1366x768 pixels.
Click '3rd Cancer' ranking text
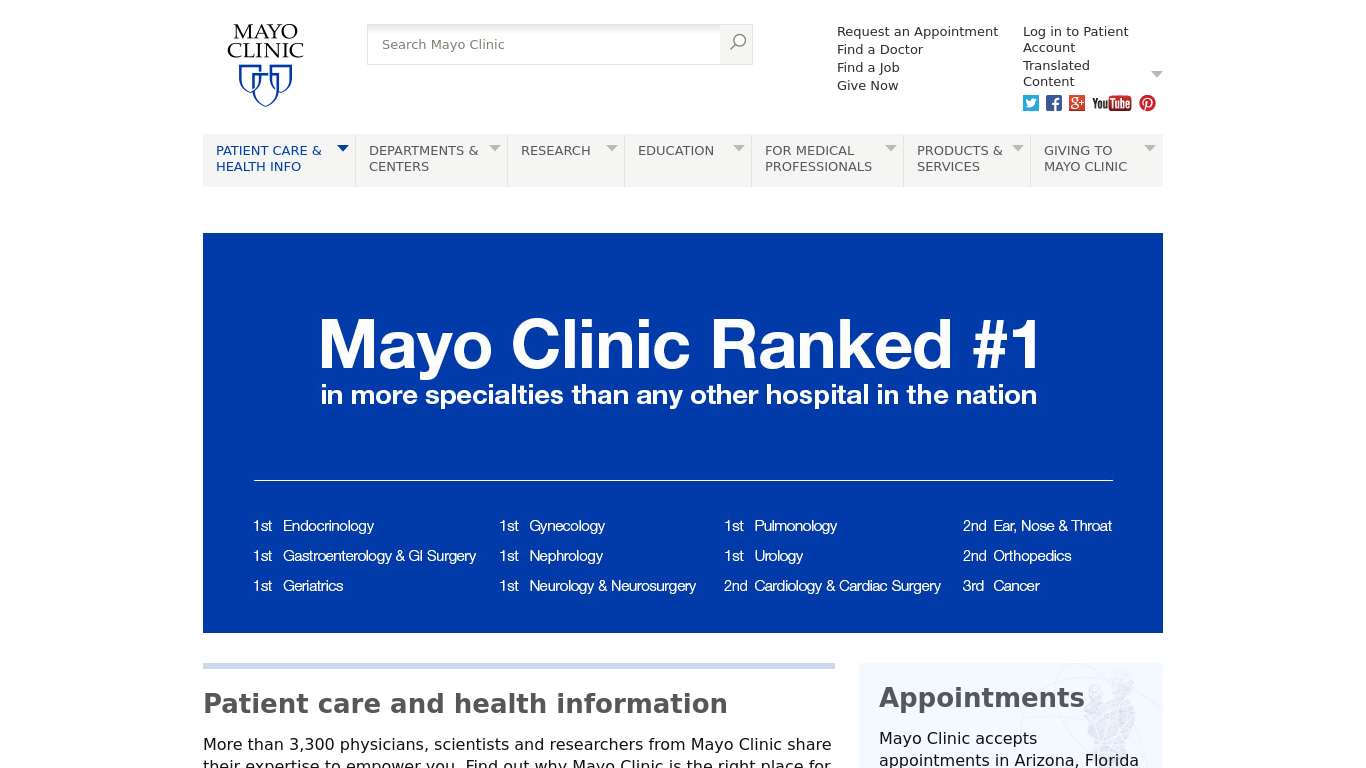1001,586
